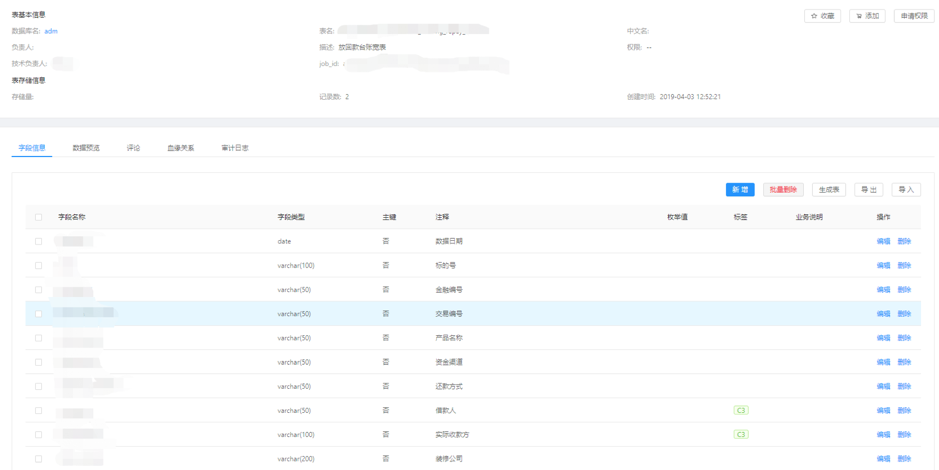Open the adm database link

51,31
